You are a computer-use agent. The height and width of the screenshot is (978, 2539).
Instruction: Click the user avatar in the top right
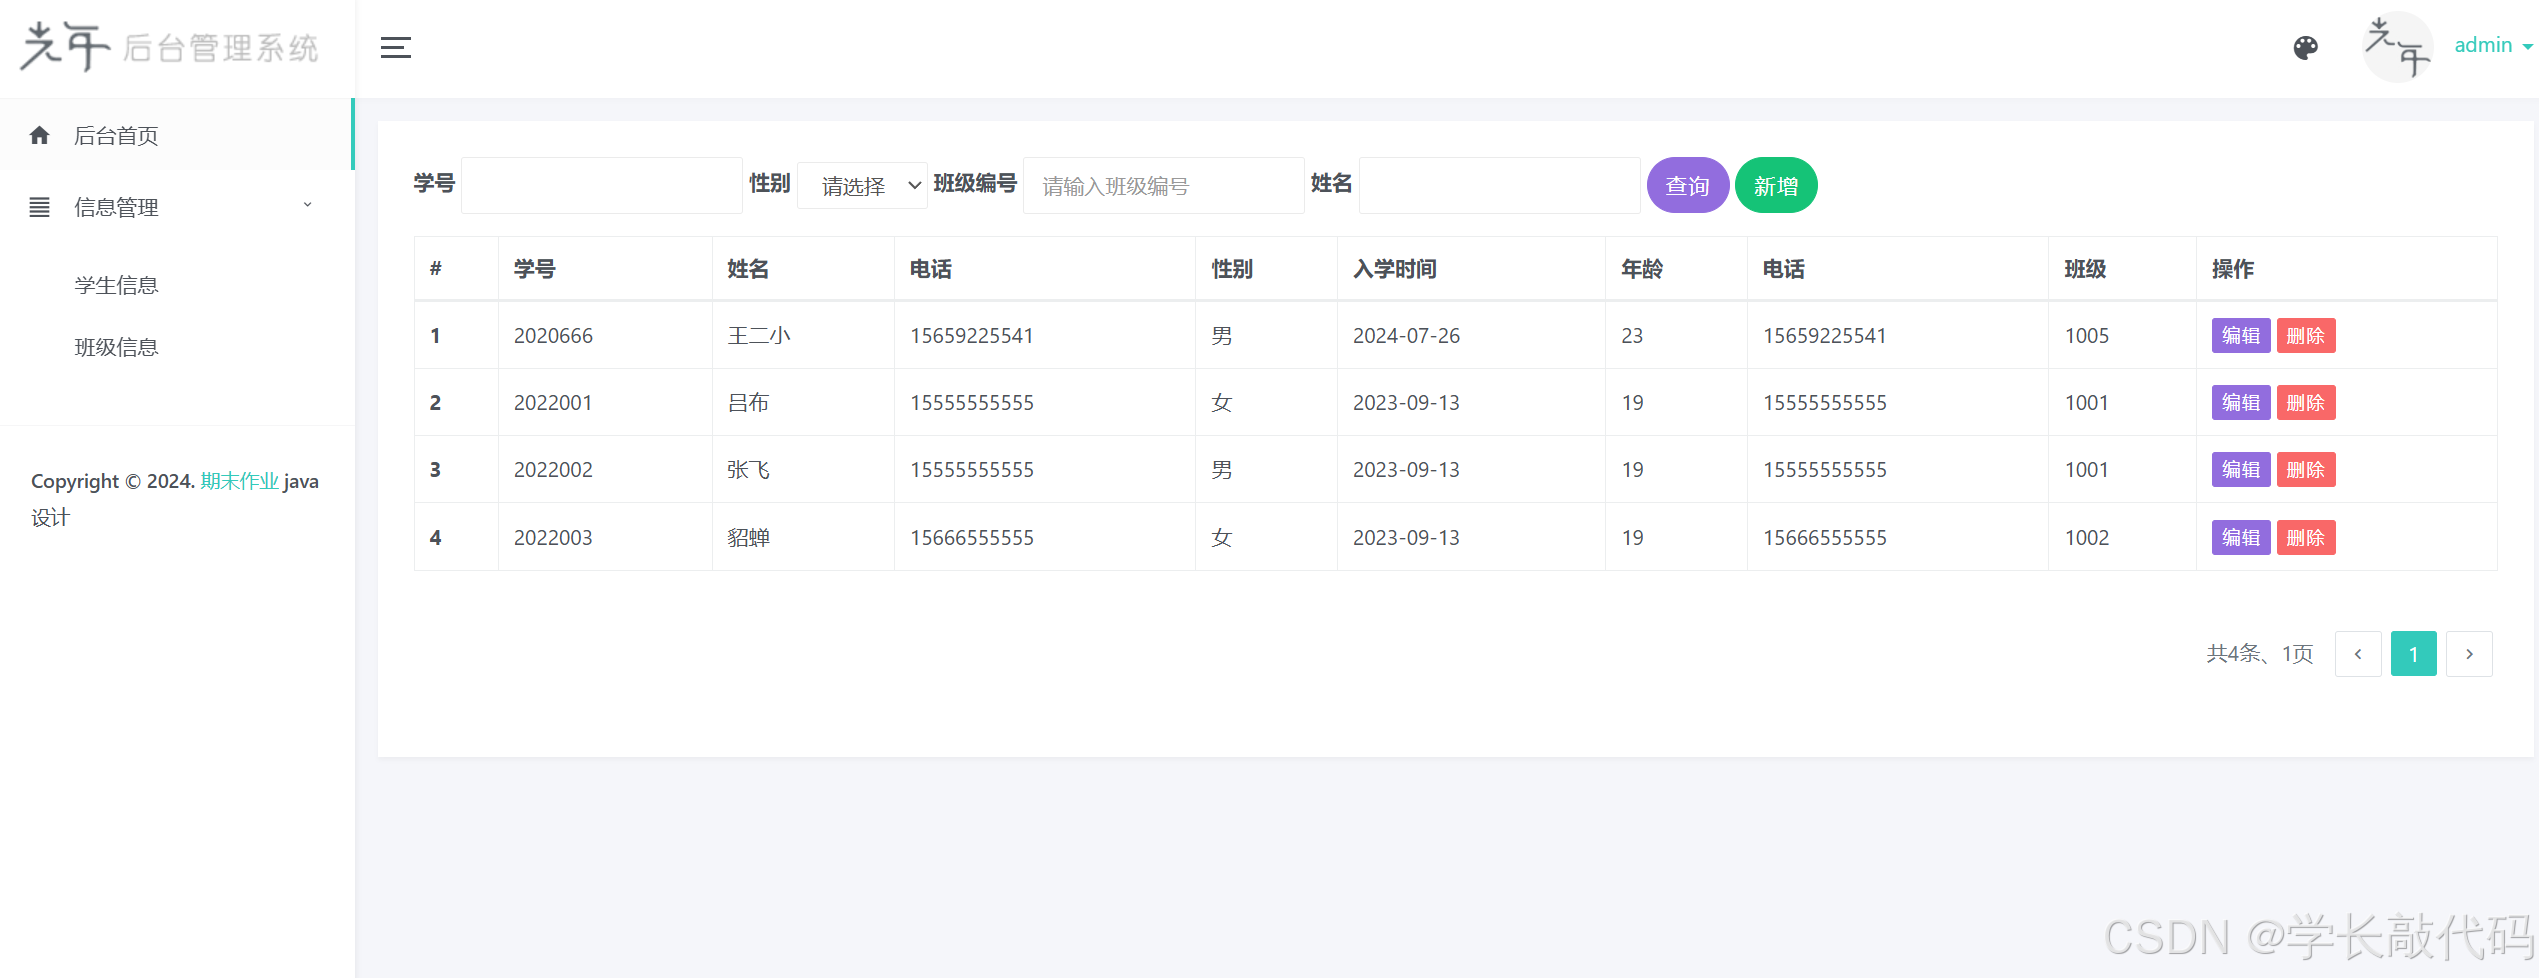click(x=2398, y=47)
